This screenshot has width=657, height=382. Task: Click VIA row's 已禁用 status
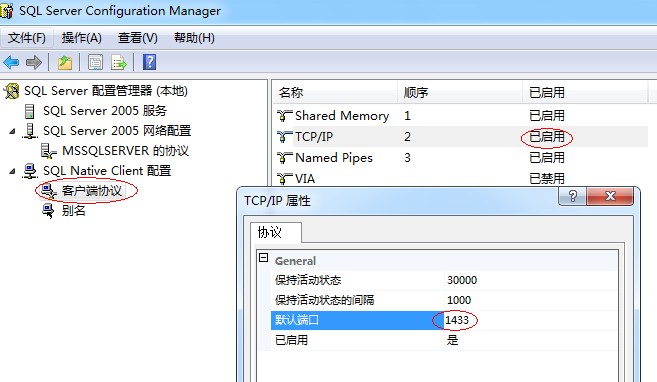[547, 179]
